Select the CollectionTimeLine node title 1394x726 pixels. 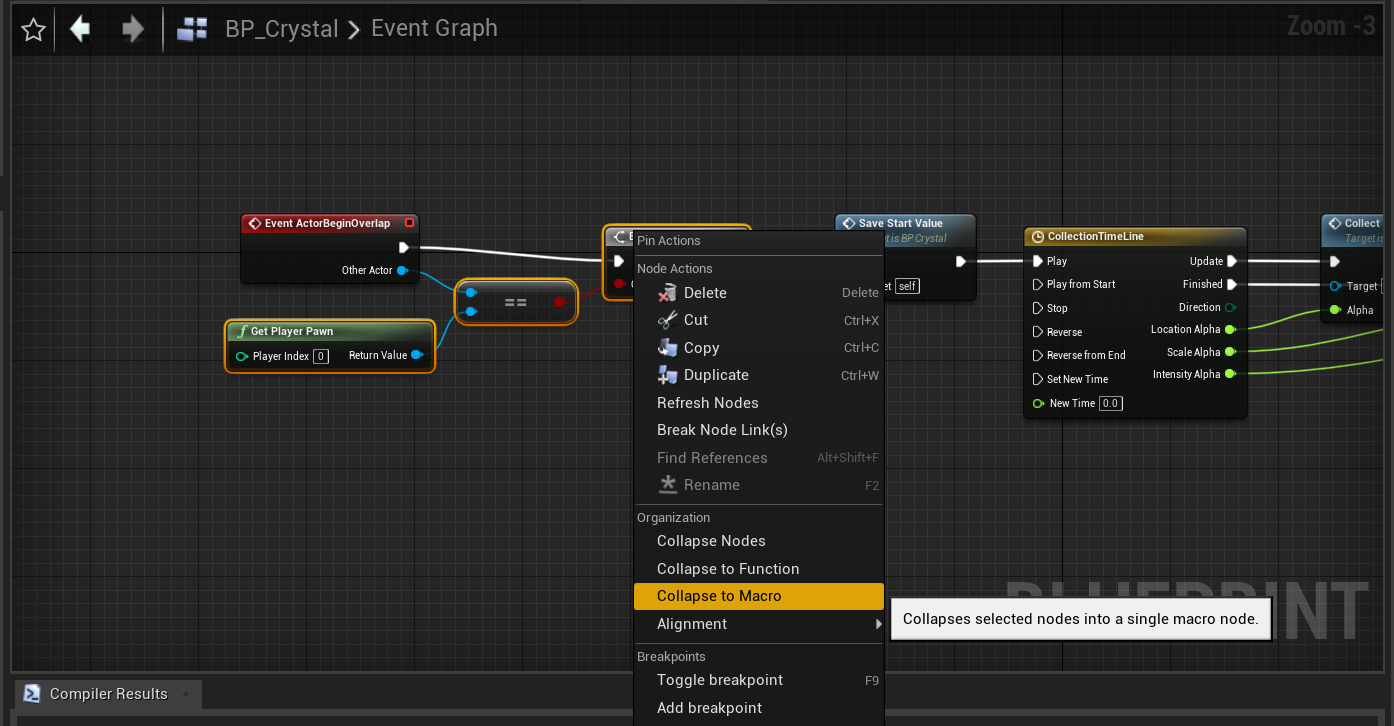point(1095,237)
